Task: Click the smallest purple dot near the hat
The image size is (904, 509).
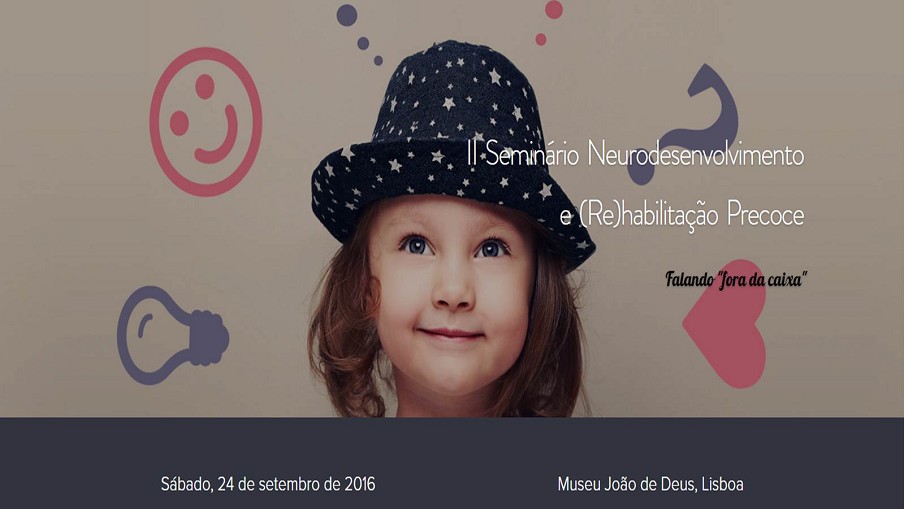Action: coord(378,60)
